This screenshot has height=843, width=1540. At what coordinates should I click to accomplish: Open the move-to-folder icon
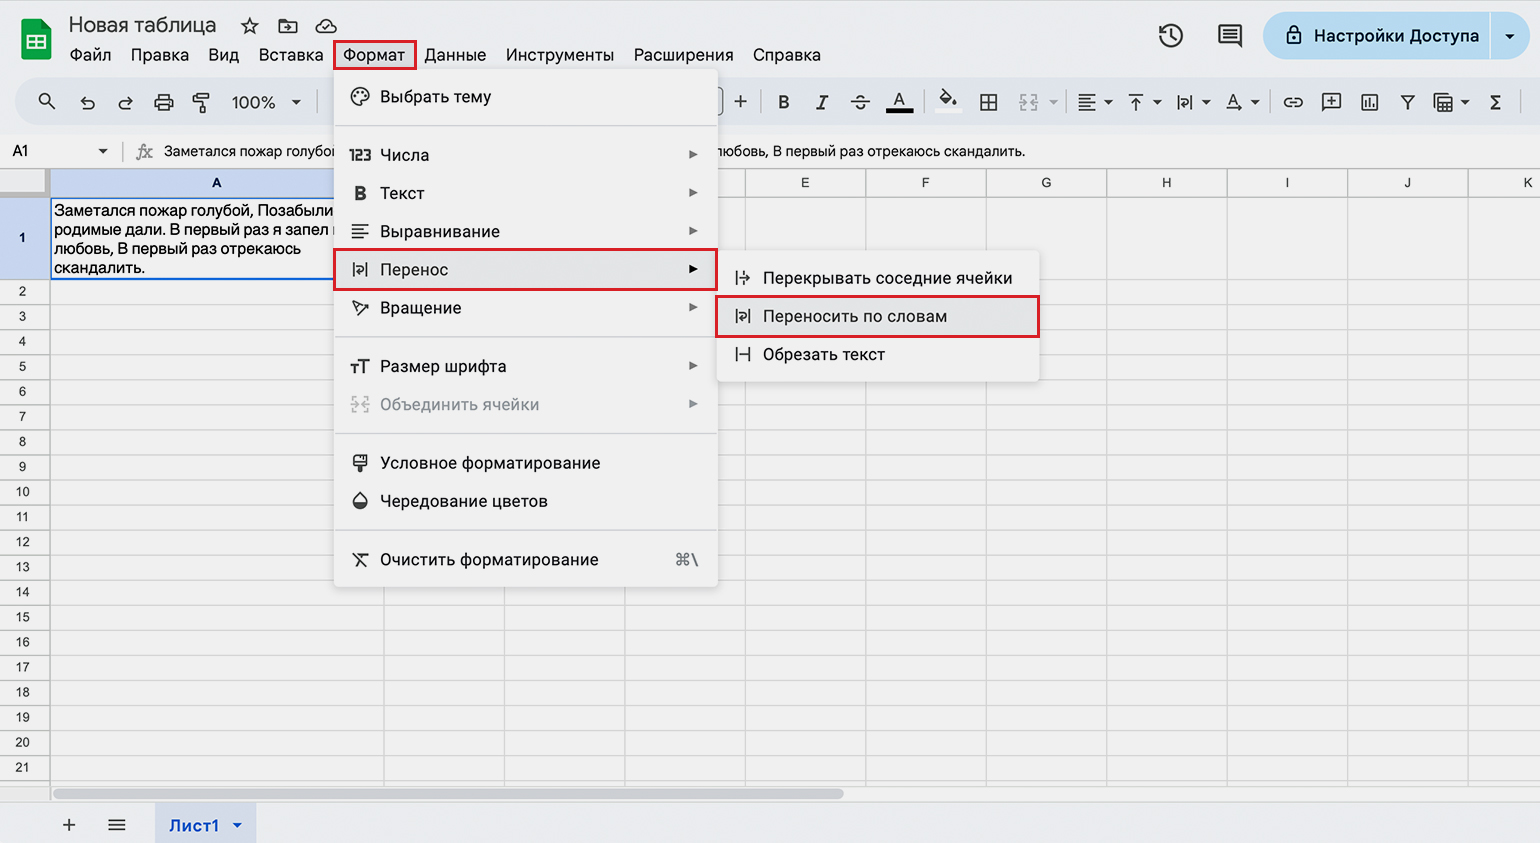pyautogui.click(x=288, y=26)
